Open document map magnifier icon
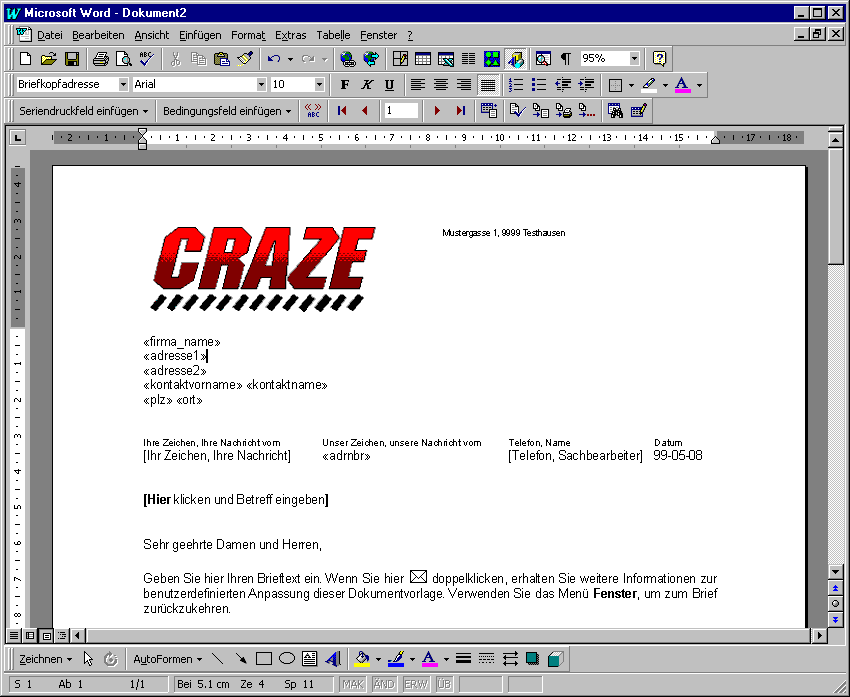The width and height of the screenshot is (850, 697). click(x=543, y=59)
